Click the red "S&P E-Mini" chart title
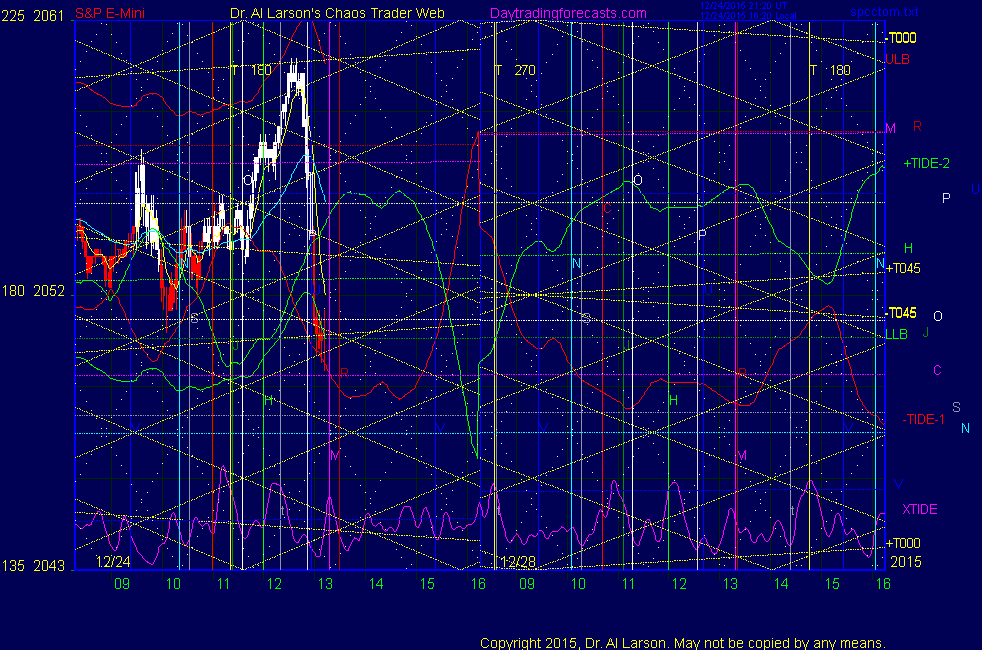Viewport: 982px width, 650px height. tap(110, 13)
